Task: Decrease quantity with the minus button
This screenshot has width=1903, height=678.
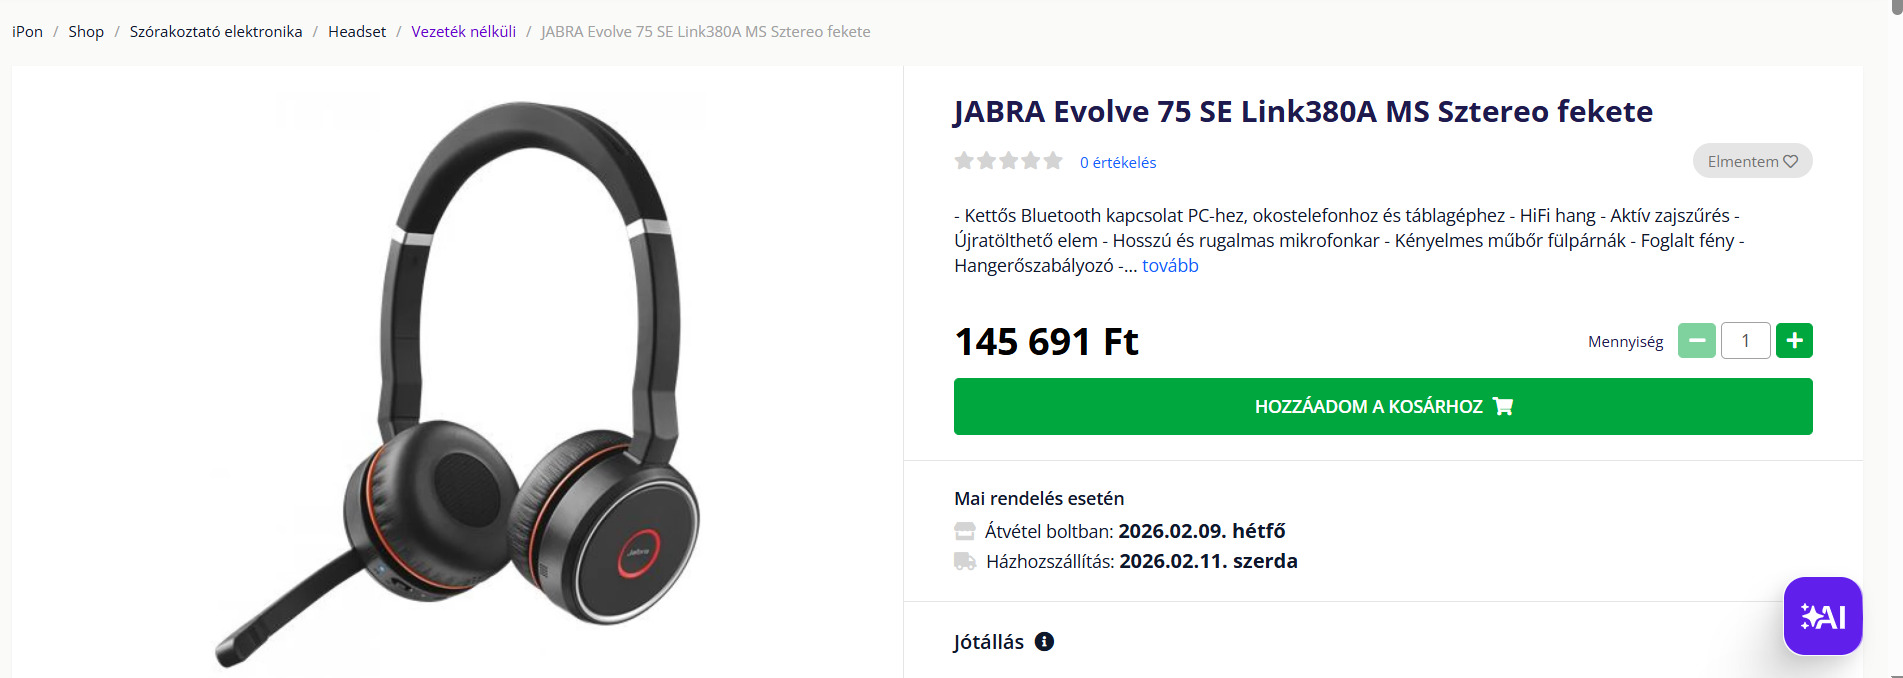Action: (x=1696, y=341)
